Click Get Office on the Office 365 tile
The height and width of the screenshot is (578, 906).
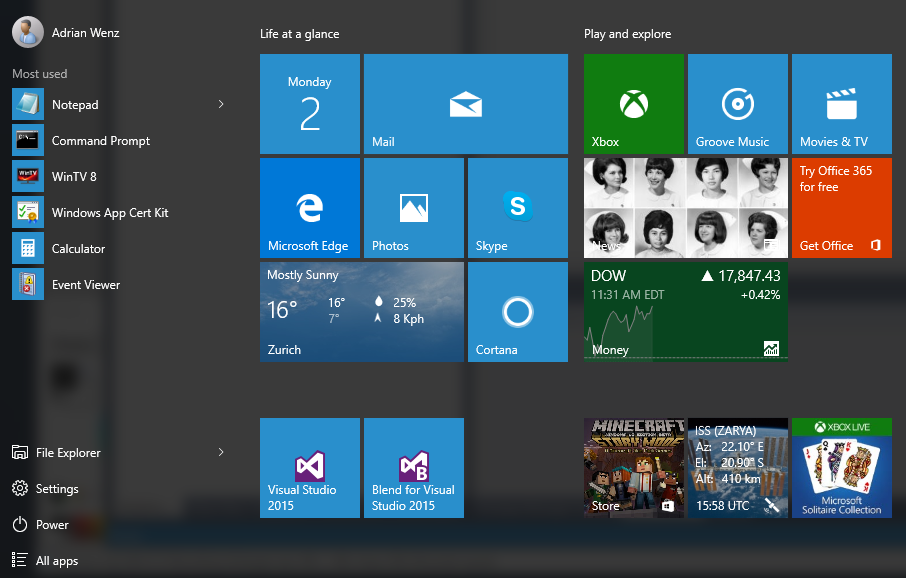point(820,245)
